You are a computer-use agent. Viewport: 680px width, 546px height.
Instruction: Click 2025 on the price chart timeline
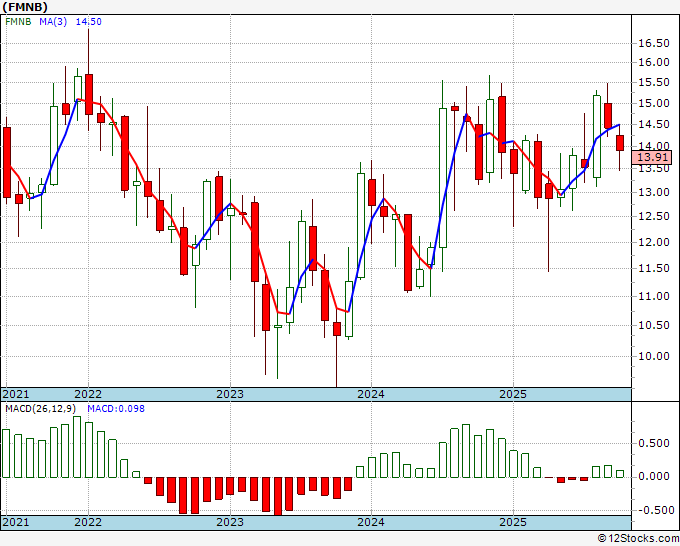click(513, 394)
